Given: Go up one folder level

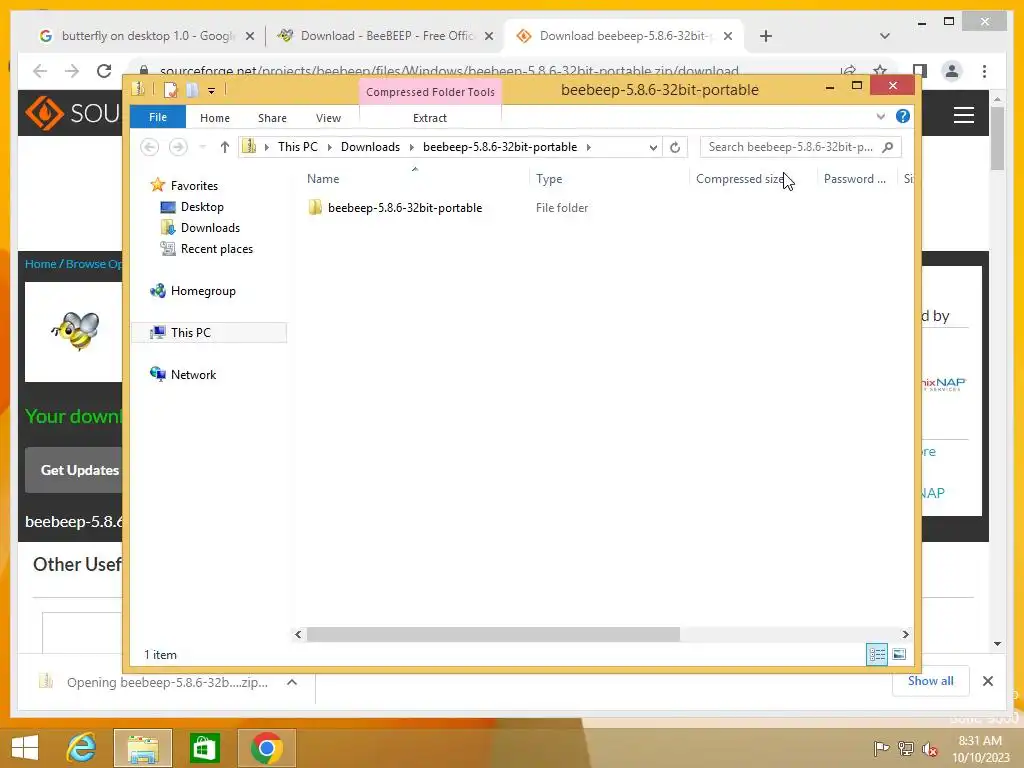Looking at the screenshot, I should [x=225, y=147].
